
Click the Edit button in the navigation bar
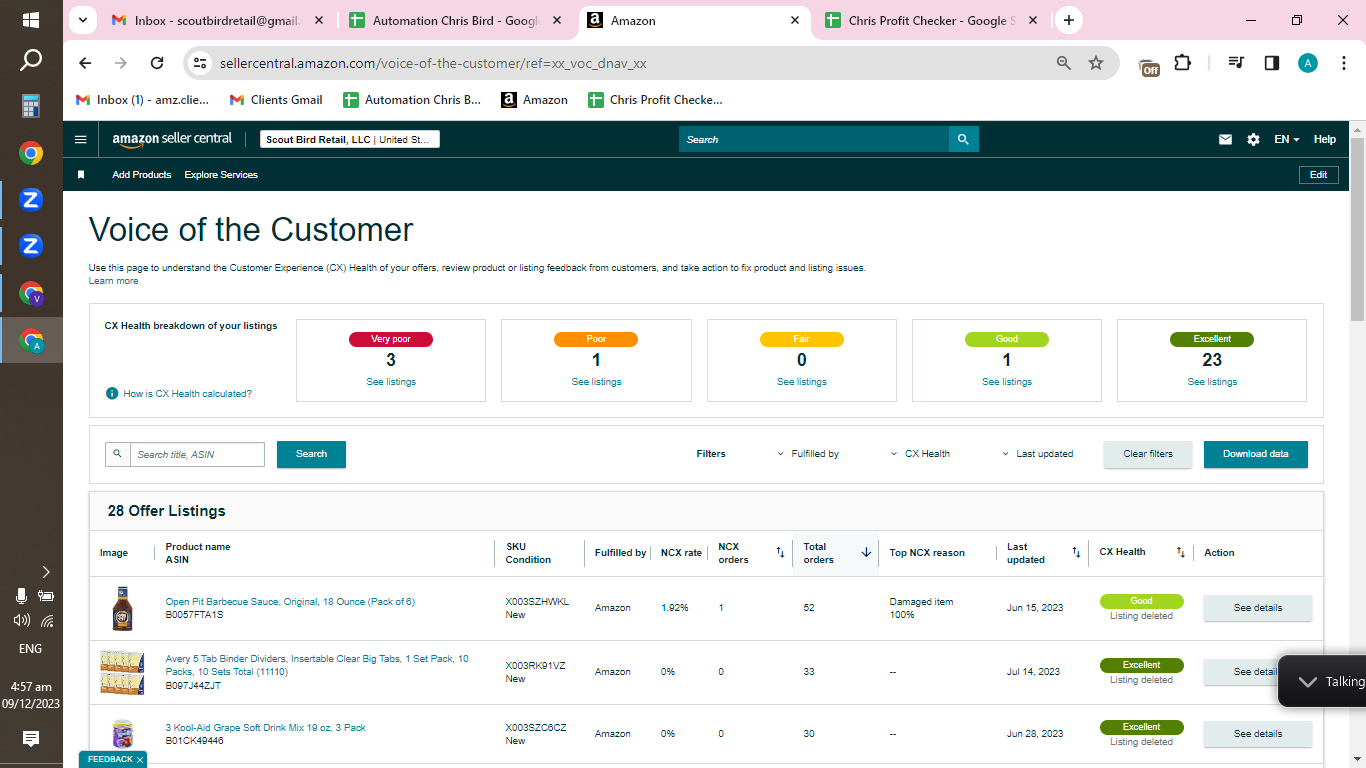click(1319, 175)
